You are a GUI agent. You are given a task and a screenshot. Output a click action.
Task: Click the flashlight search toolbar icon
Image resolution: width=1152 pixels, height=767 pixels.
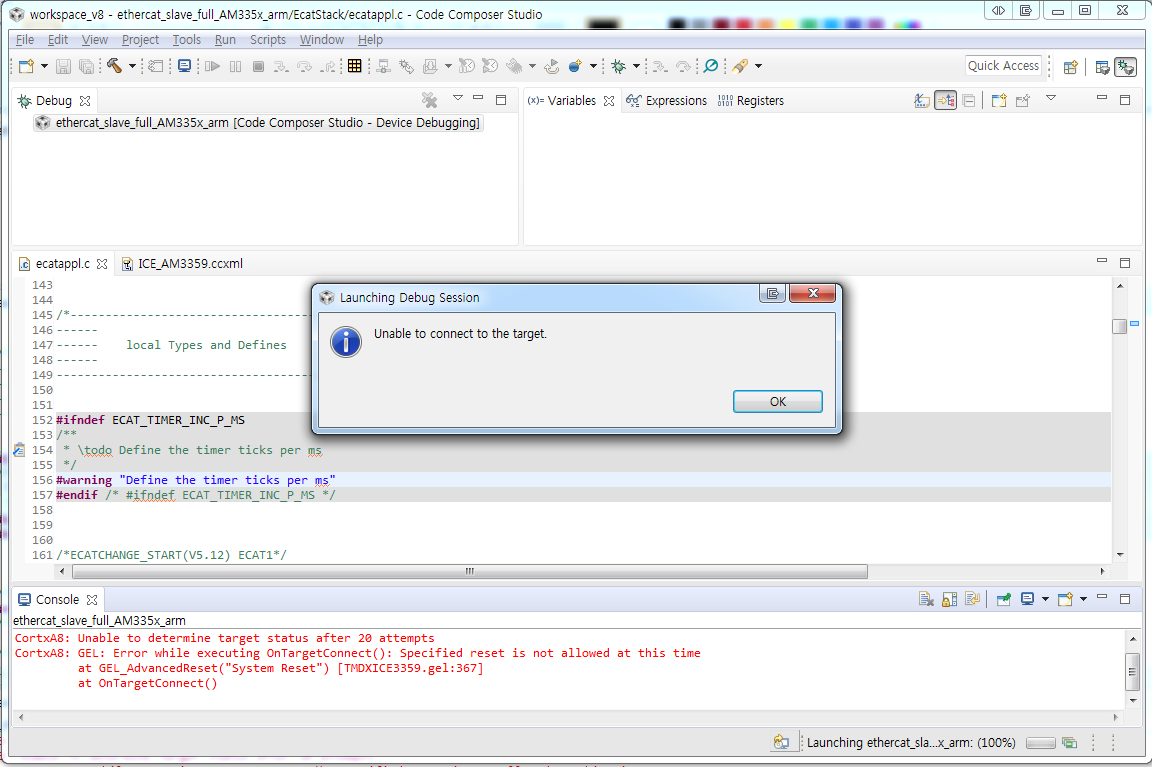point(740,66)
